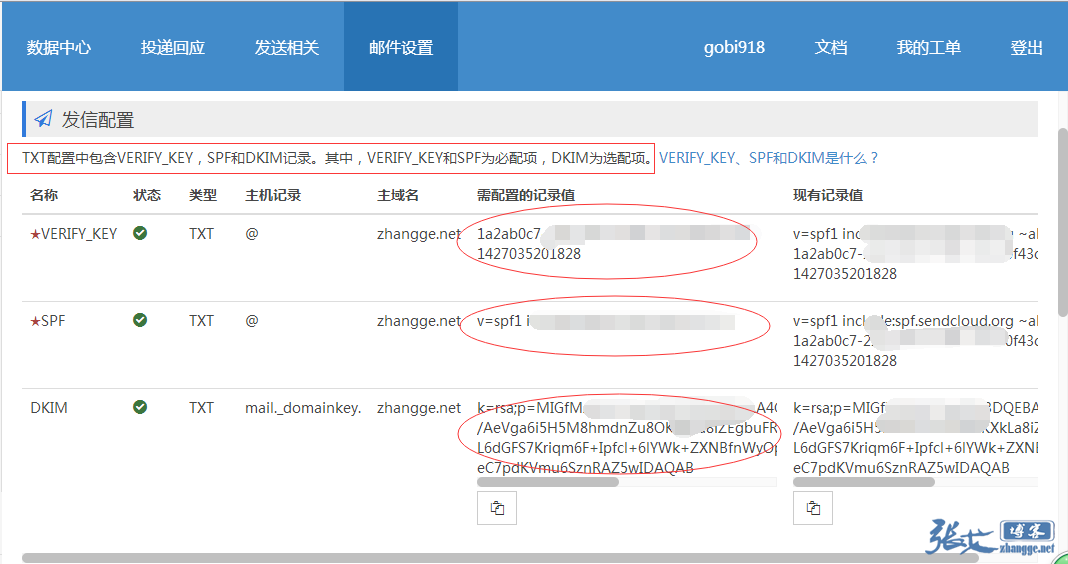The image size is (1068, 564).
Task: Copy the DKIM required record value
Action: point(497,508)
